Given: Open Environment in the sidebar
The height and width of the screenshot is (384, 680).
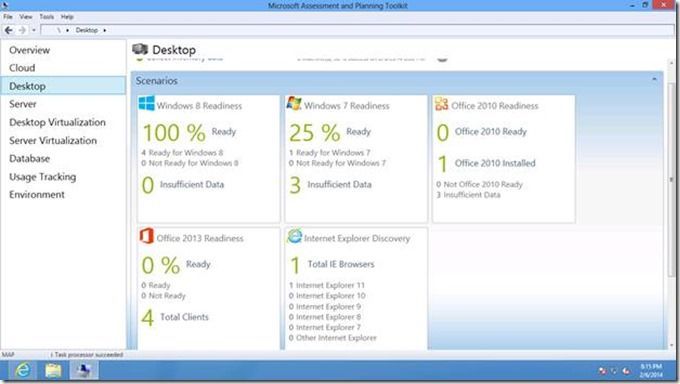Looking at the screenshot, I should [x=63, y=194].
